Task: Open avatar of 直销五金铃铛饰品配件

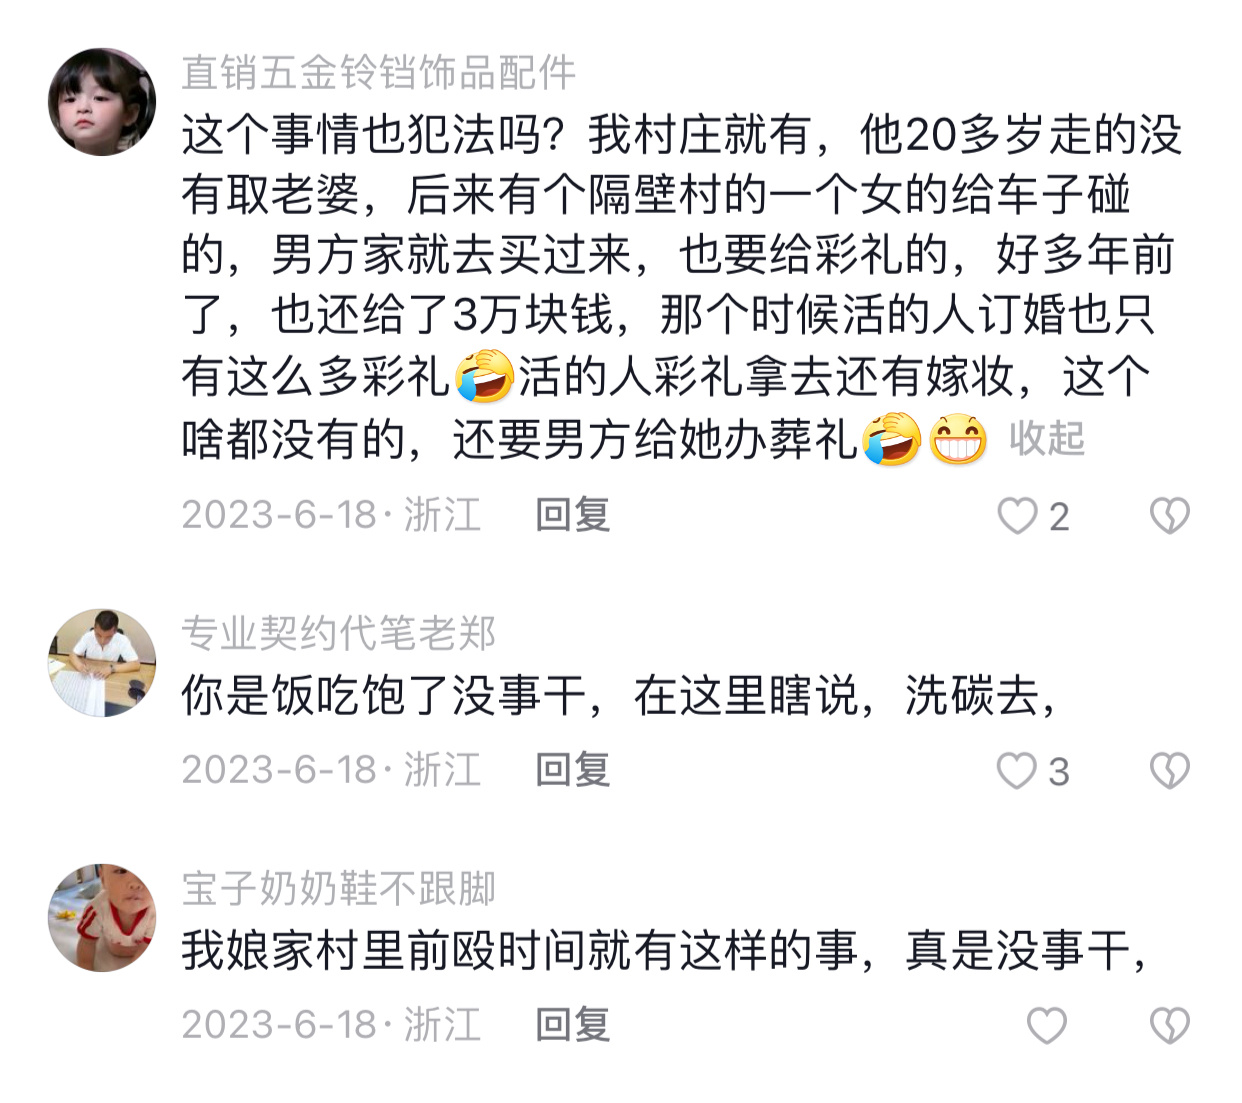Action: 102,101
